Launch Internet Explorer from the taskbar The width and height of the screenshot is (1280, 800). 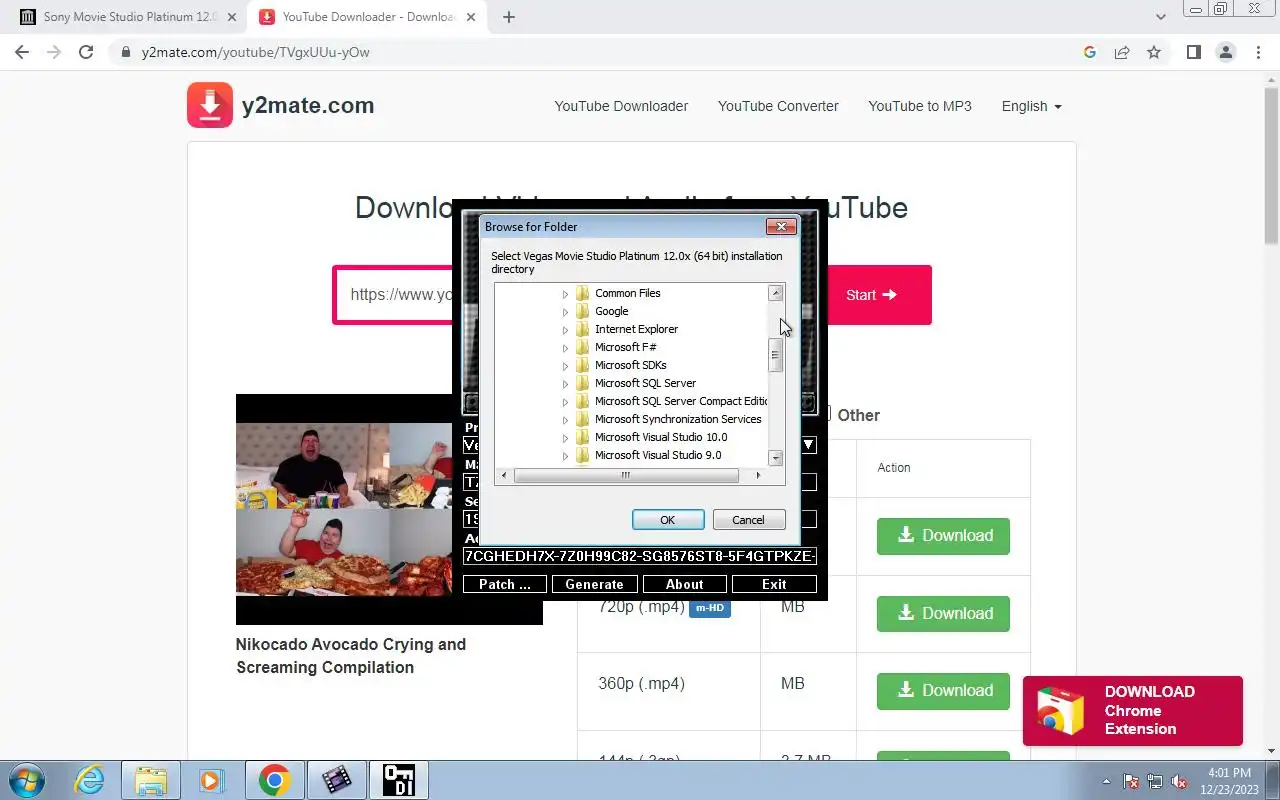click(90, 780)
